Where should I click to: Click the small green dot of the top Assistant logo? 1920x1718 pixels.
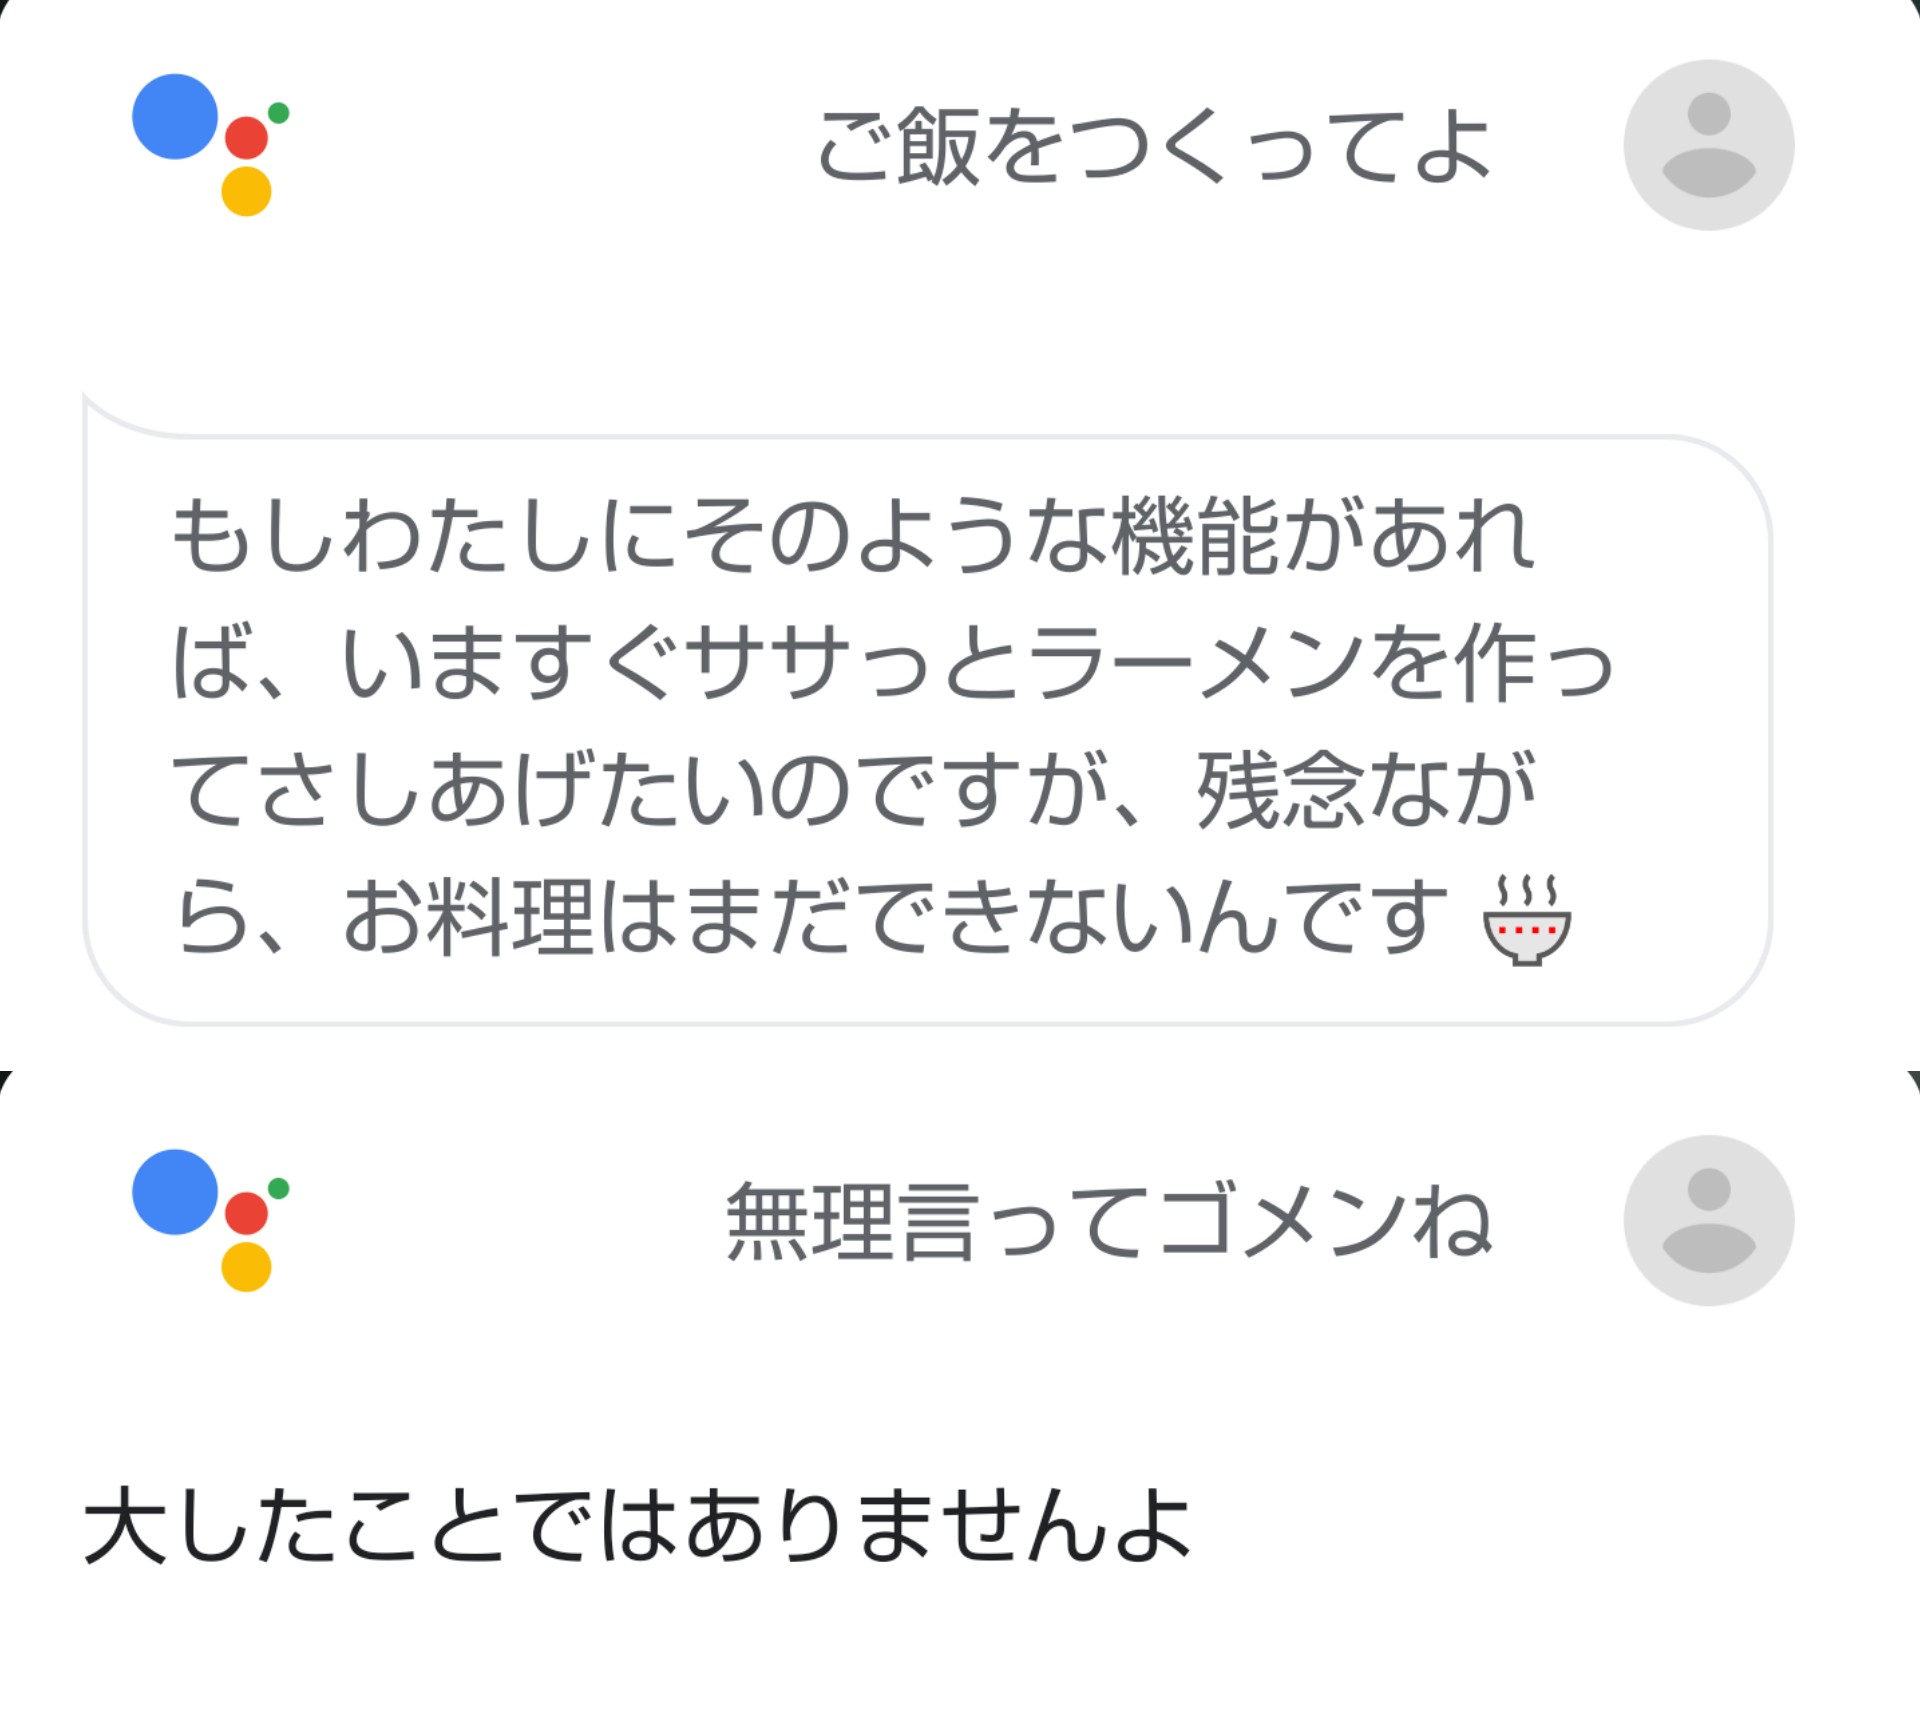point(279,113)
